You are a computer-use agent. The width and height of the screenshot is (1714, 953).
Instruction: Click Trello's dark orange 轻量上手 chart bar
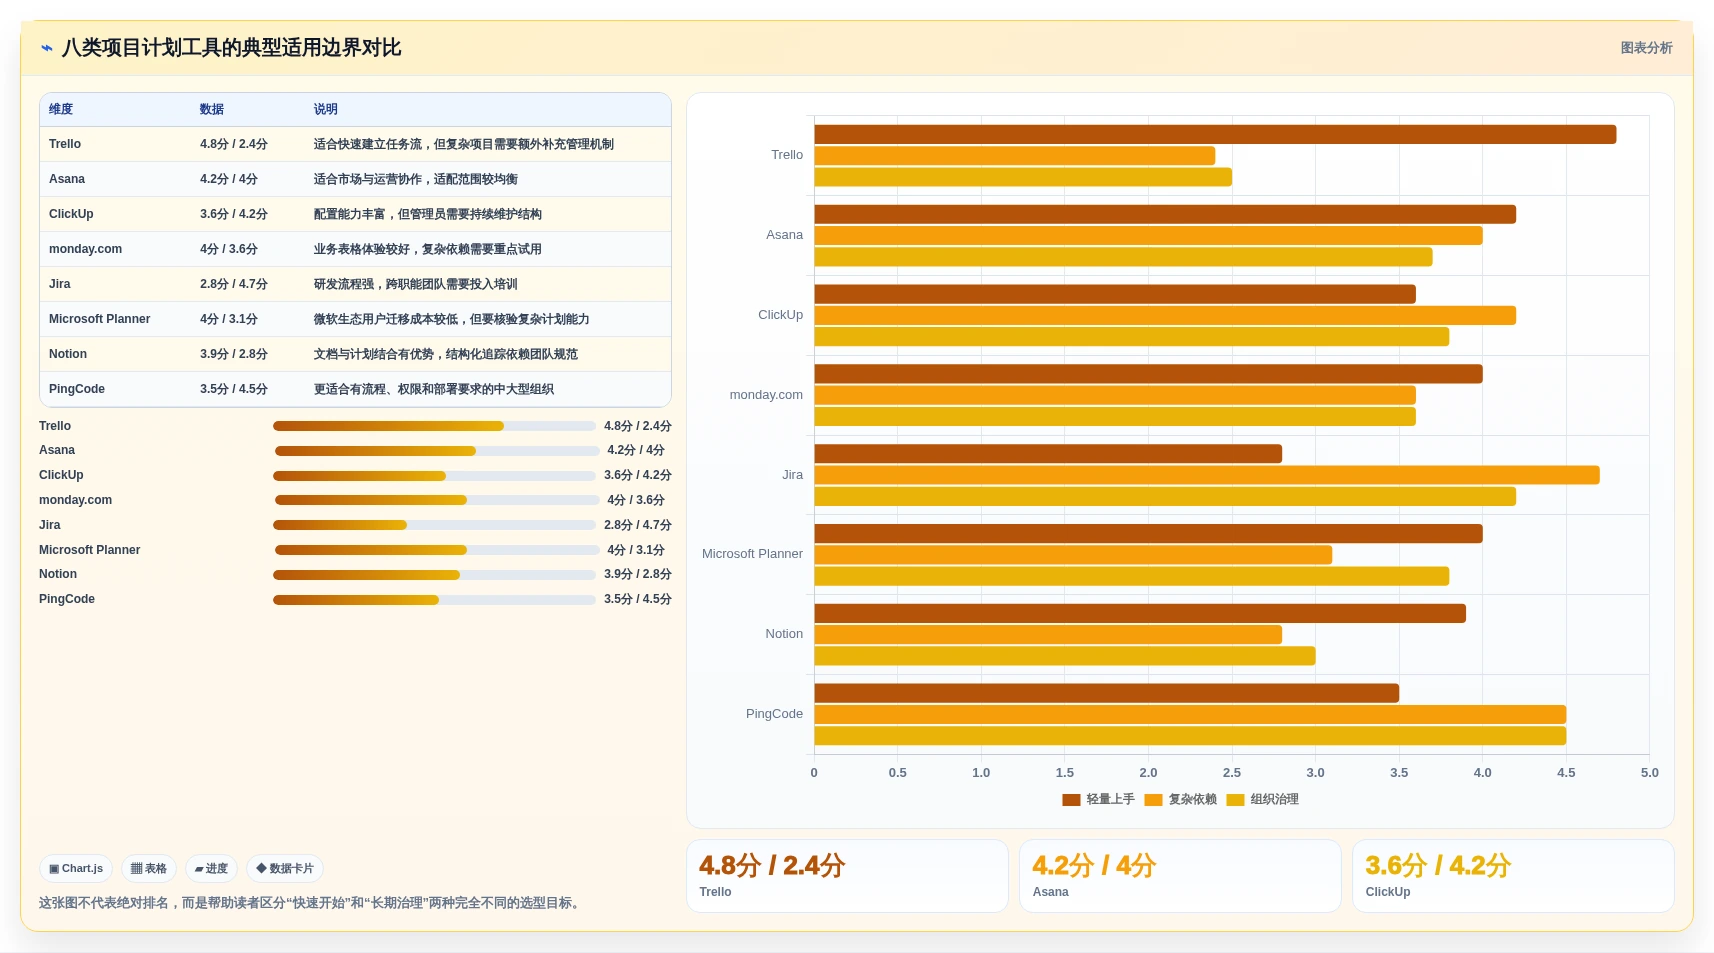[1215, 134]
